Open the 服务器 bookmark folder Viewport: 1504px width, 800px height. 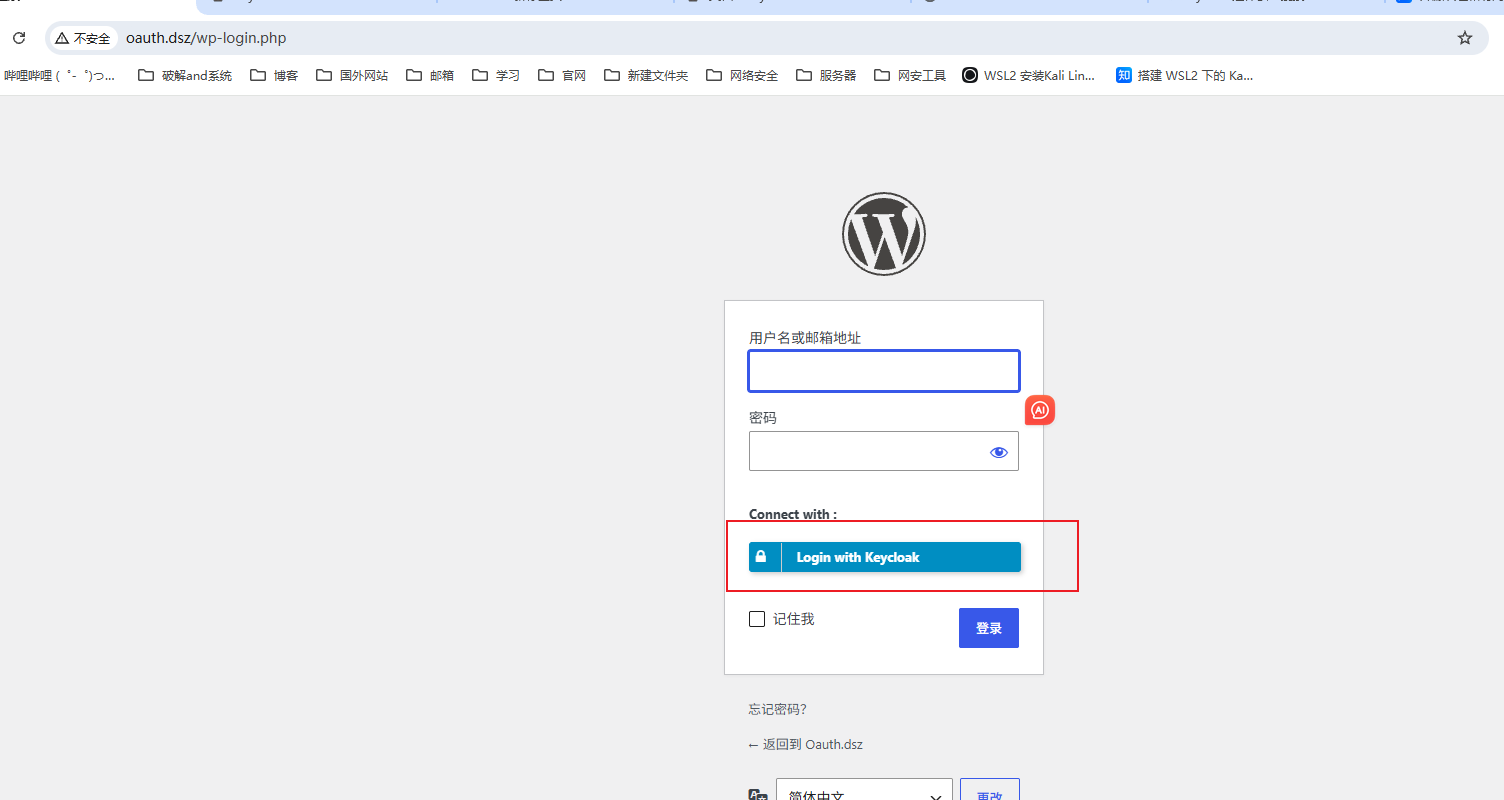point(826,75)
